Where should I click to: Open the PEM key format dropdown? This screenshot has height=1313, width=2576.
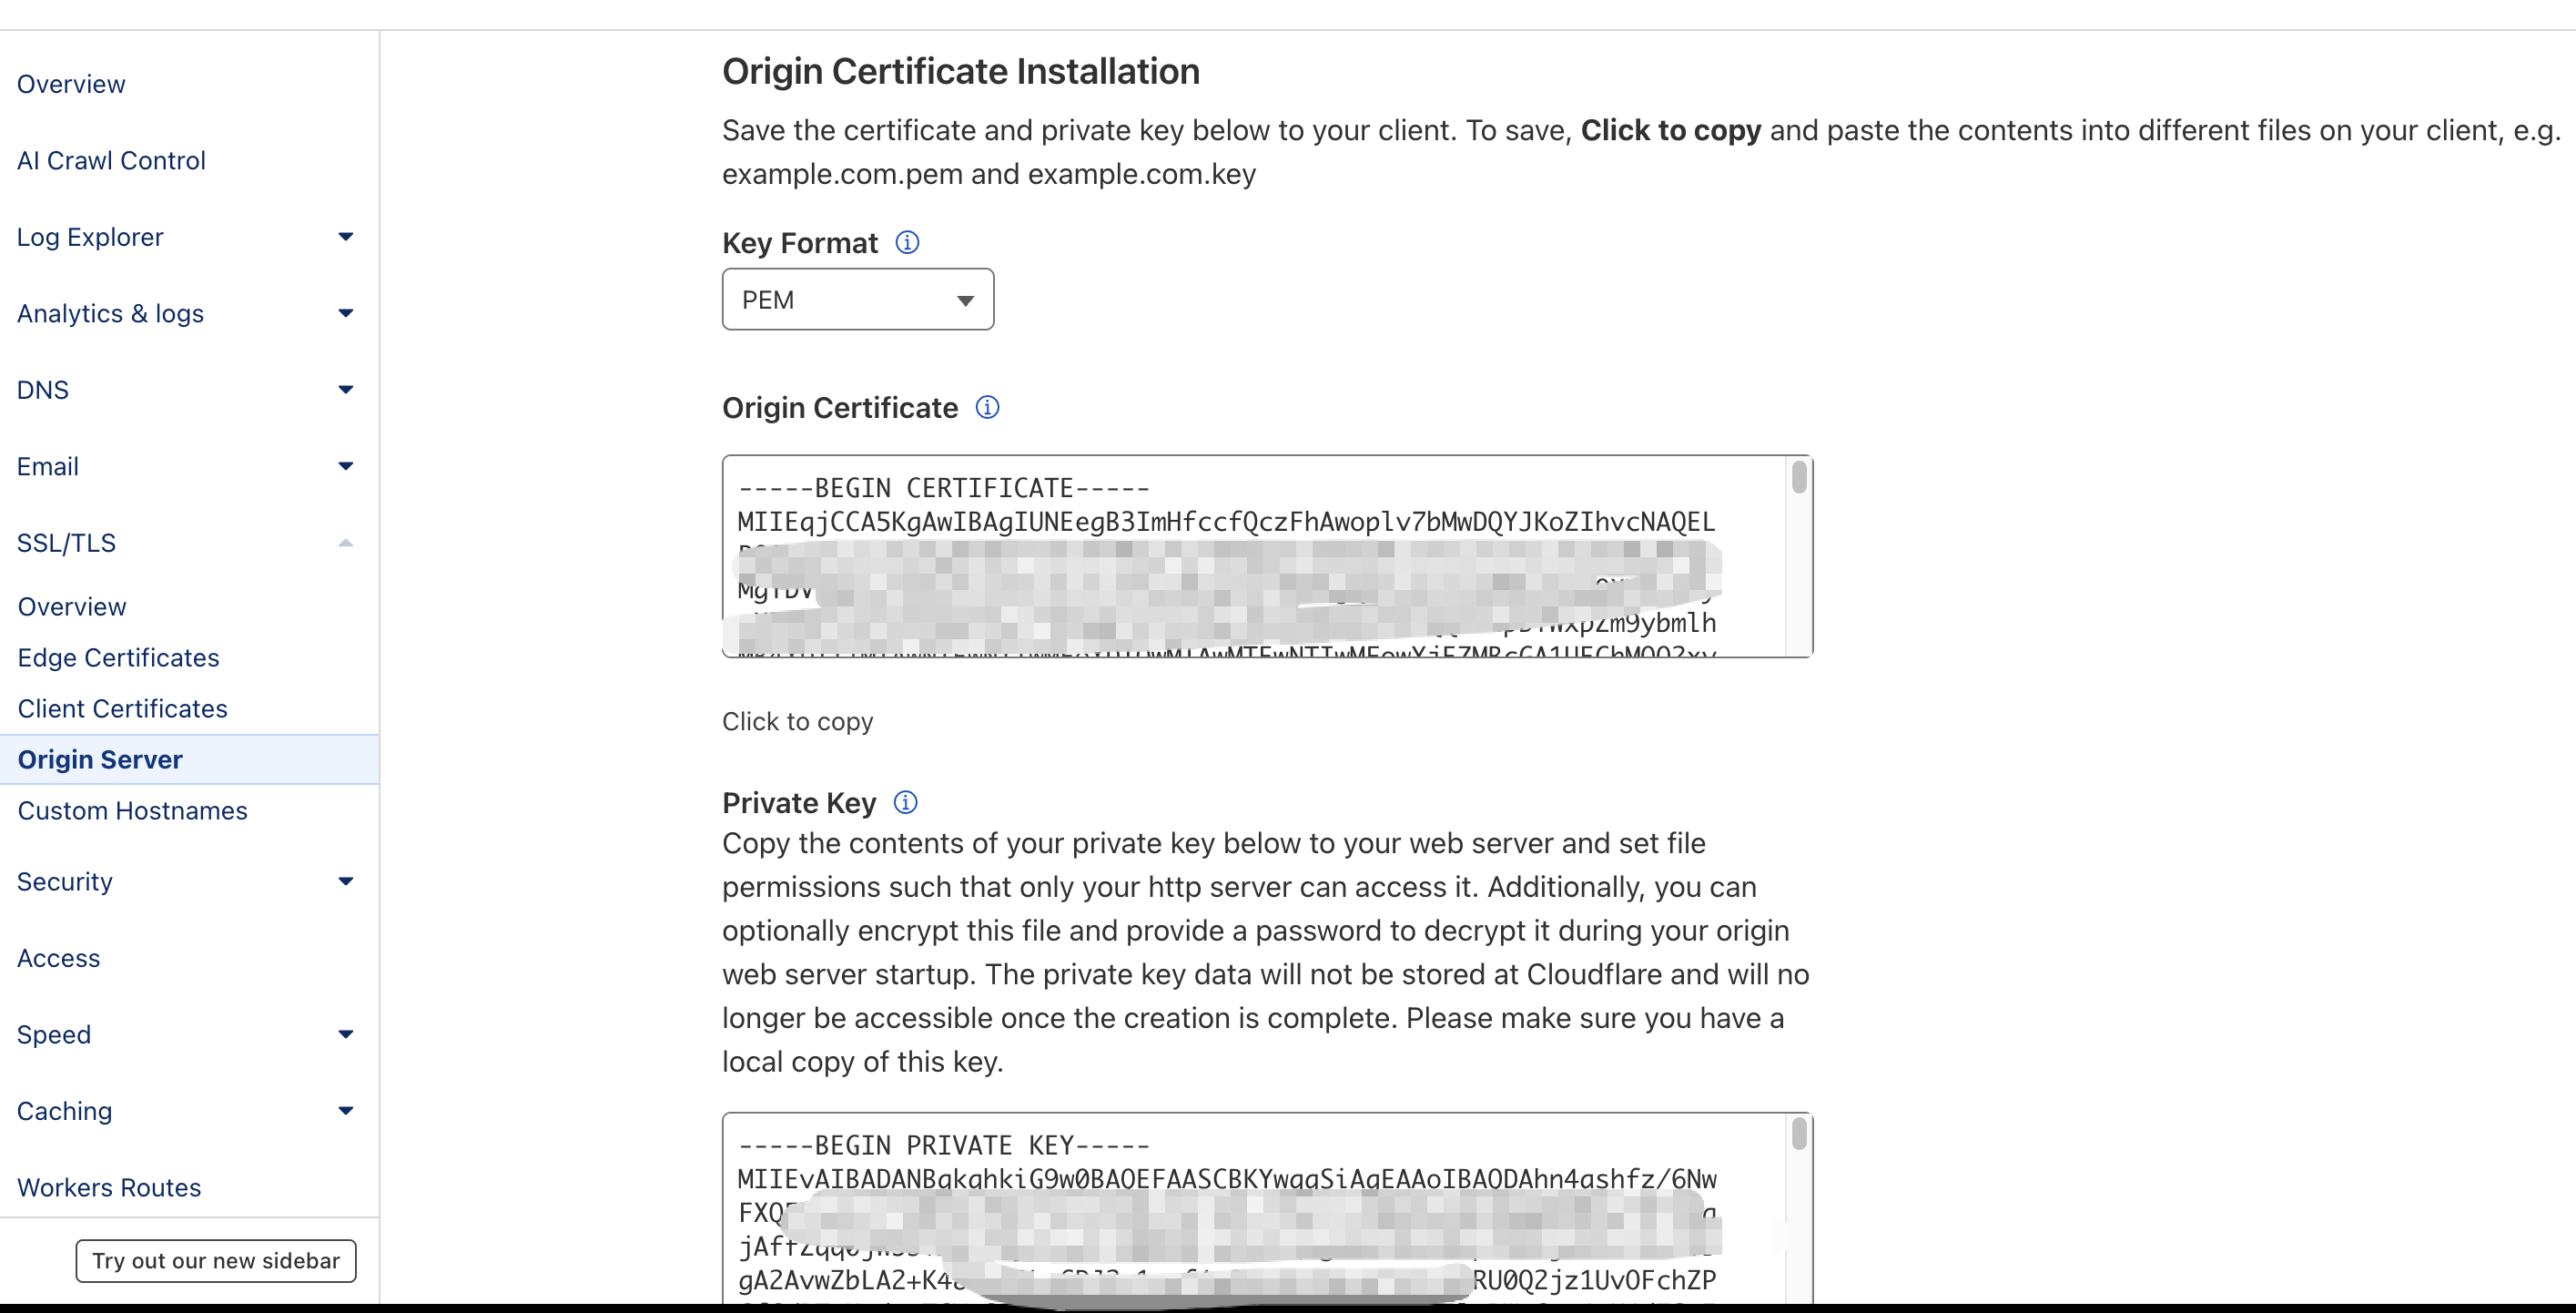[857, 300]
